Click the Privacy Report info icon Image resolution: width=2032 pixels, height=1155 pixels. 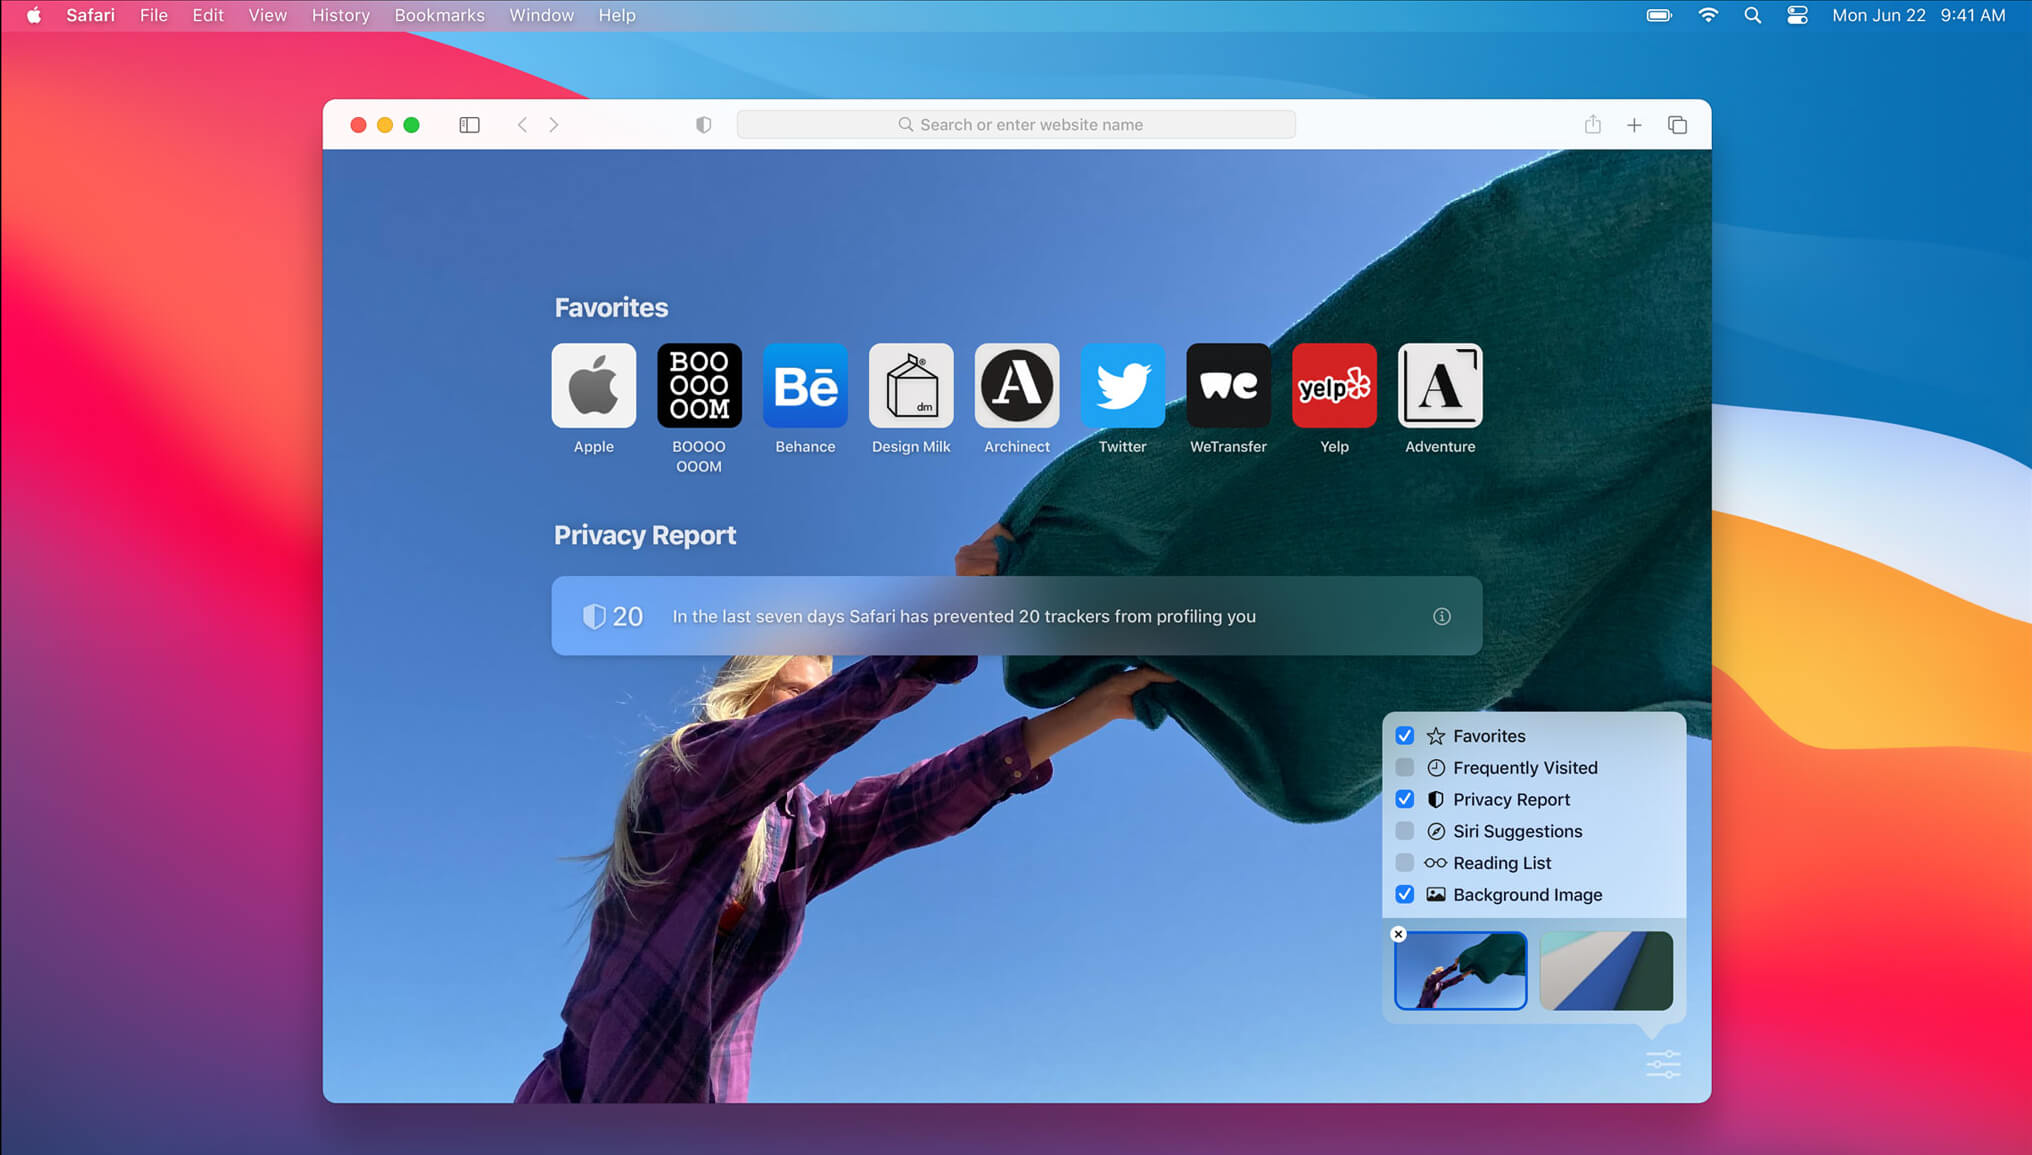click(x=1441, y=616)
